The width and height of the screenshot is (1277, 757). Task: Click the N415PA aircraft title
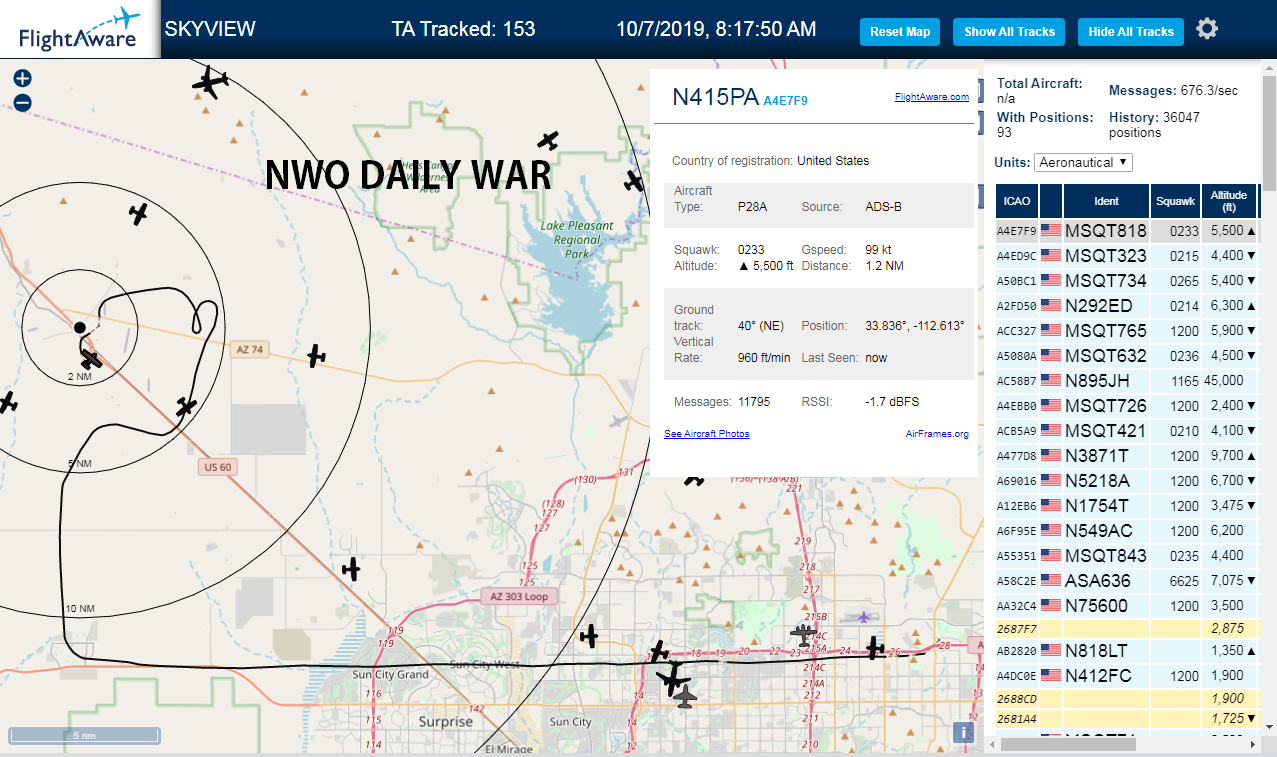(715, 97)
